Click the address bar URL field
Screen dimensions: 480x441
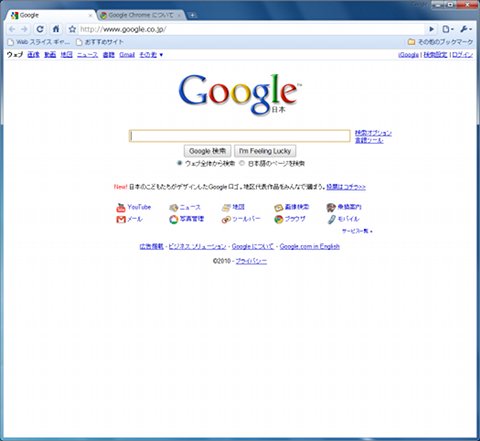(252, 29)
